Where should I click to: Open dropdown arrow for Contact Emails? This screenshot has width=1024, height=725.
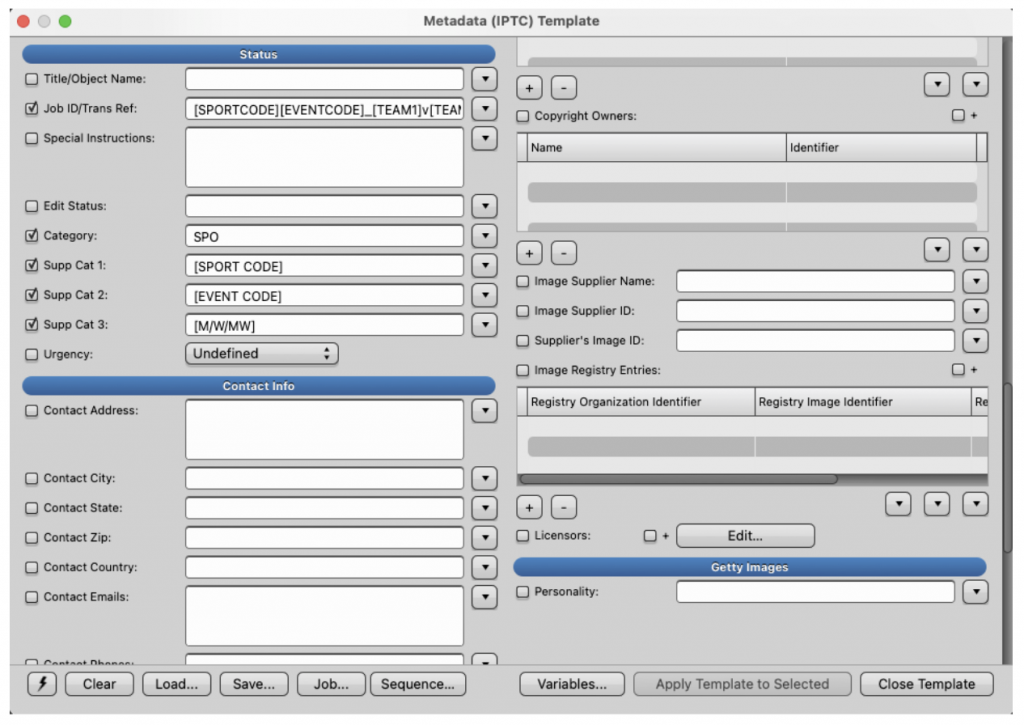coord(485,597)
